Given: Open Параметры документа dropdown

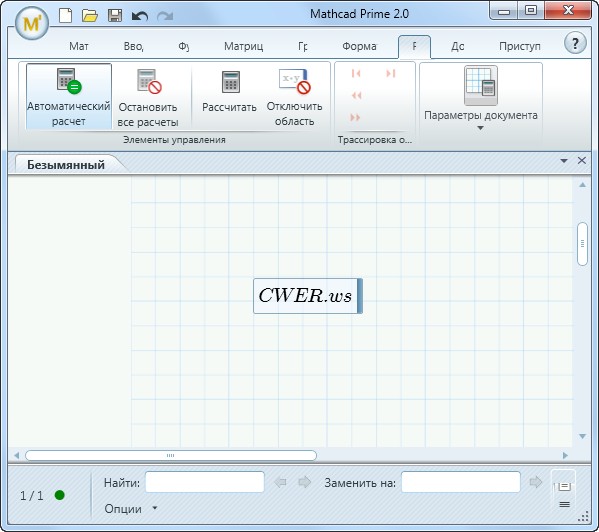Looking at the screenshot, I should click(481, 99).
